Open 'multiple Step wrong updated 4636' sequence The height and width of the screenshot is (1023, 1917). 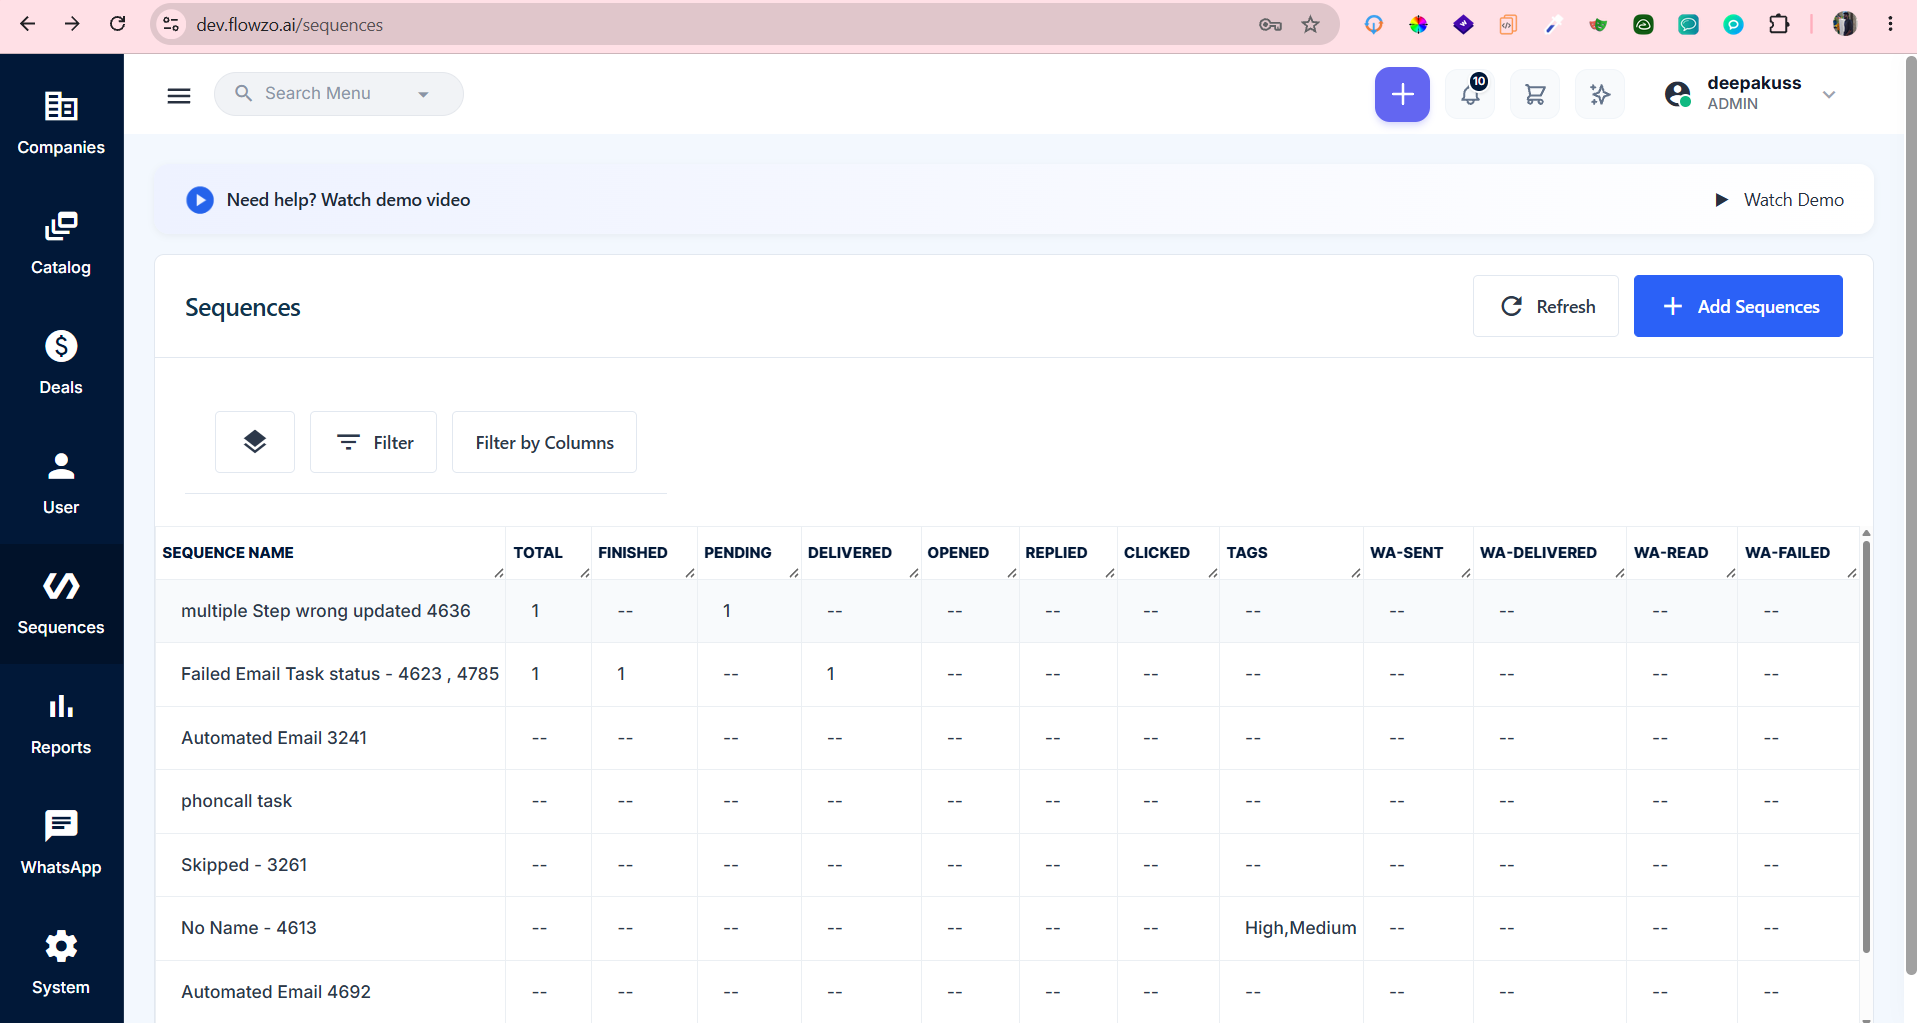pyautogui.click(x=325, y=611)
